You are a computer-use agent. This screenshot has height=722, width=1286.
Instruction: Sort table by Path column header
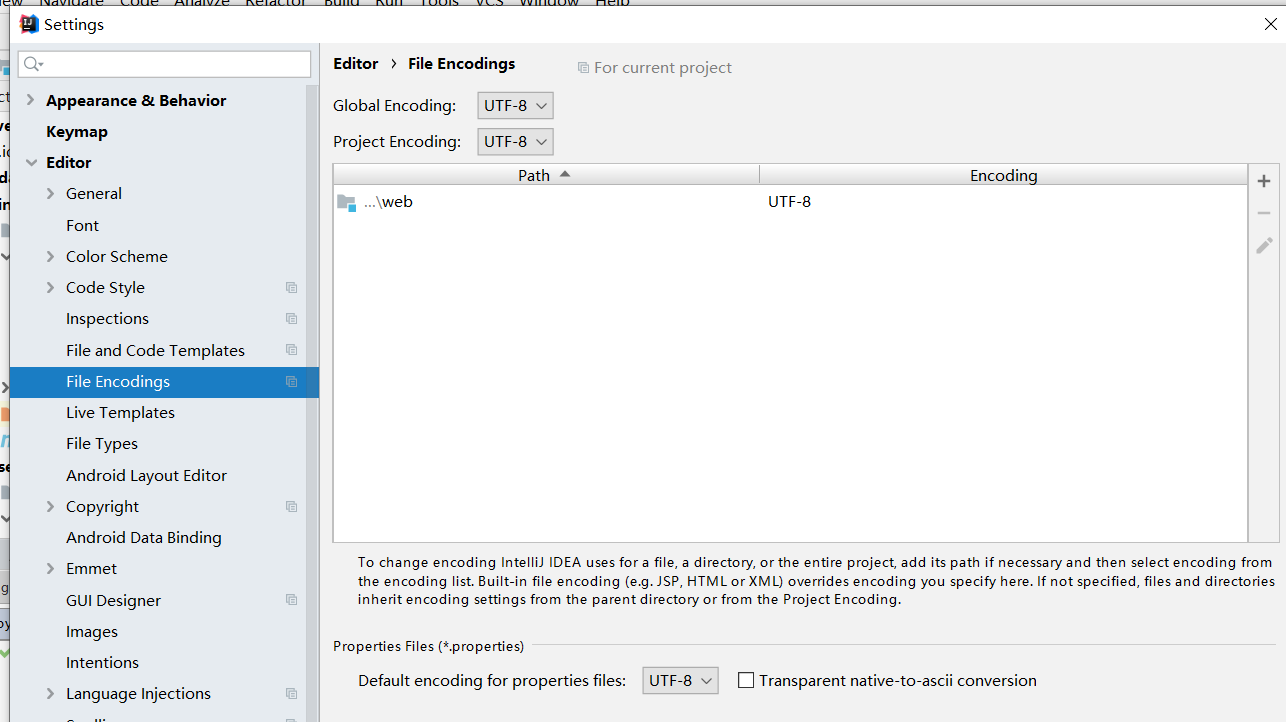[x=546, y=175]
